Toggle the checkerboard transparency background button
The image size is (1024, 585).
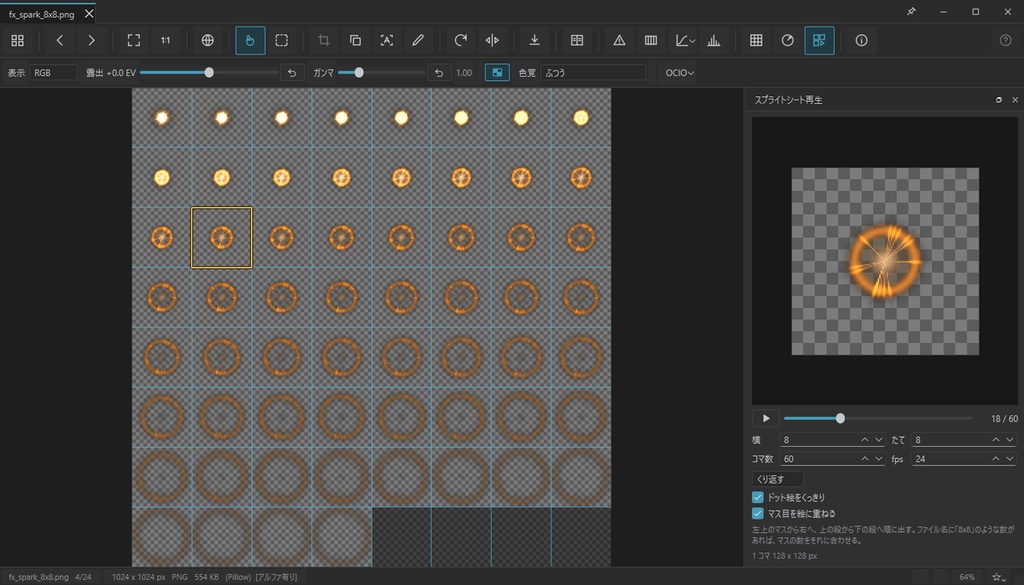pos(497,72)
